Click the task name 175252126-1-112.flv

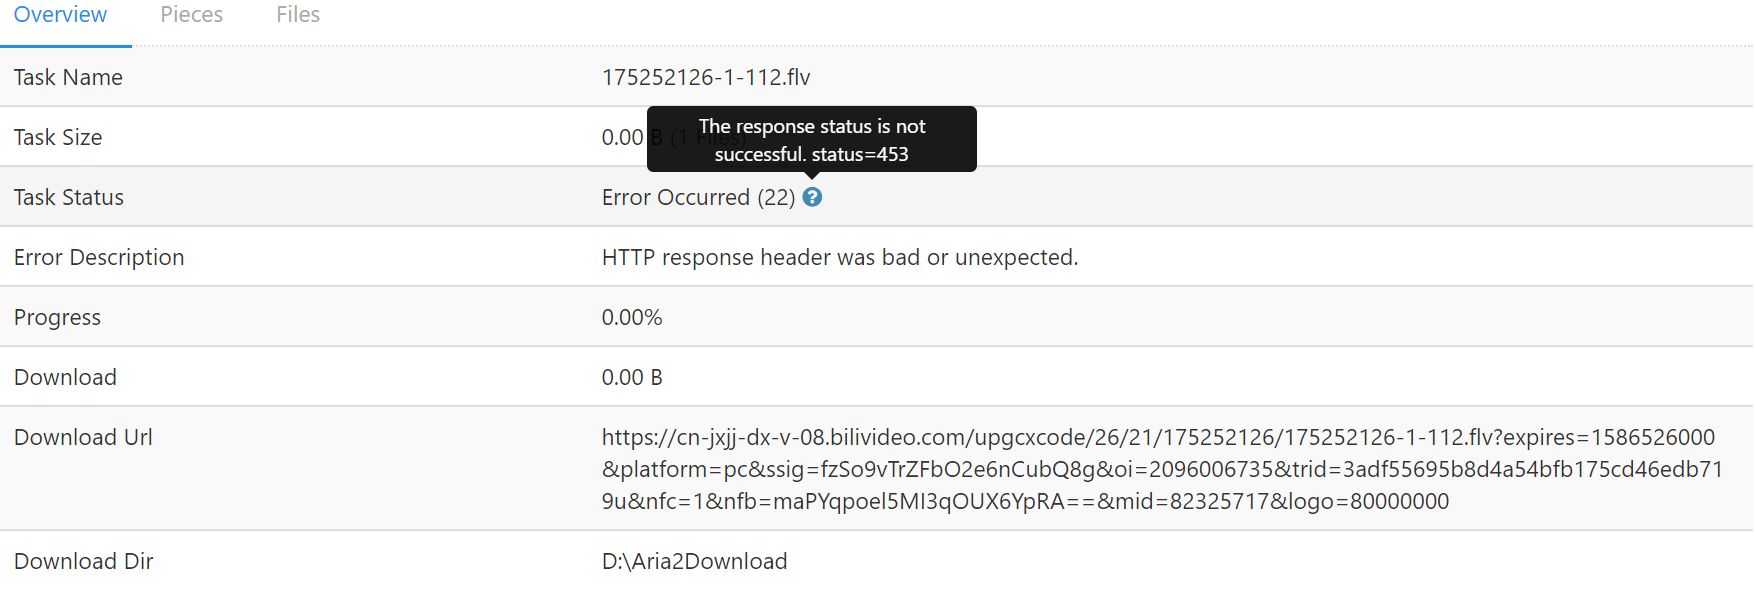pos(706,77)
